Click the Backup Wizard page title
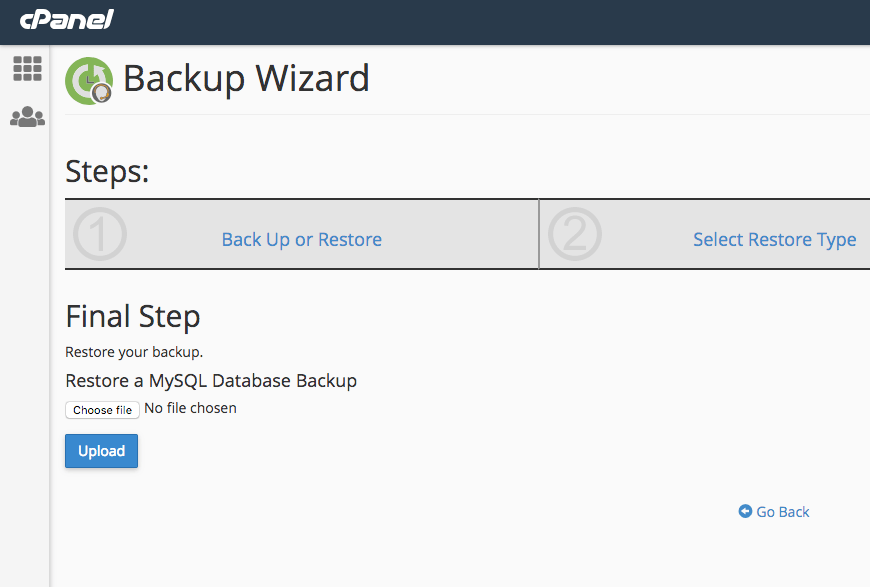Viewport: 870px width, 587px height. click(246, 79)
